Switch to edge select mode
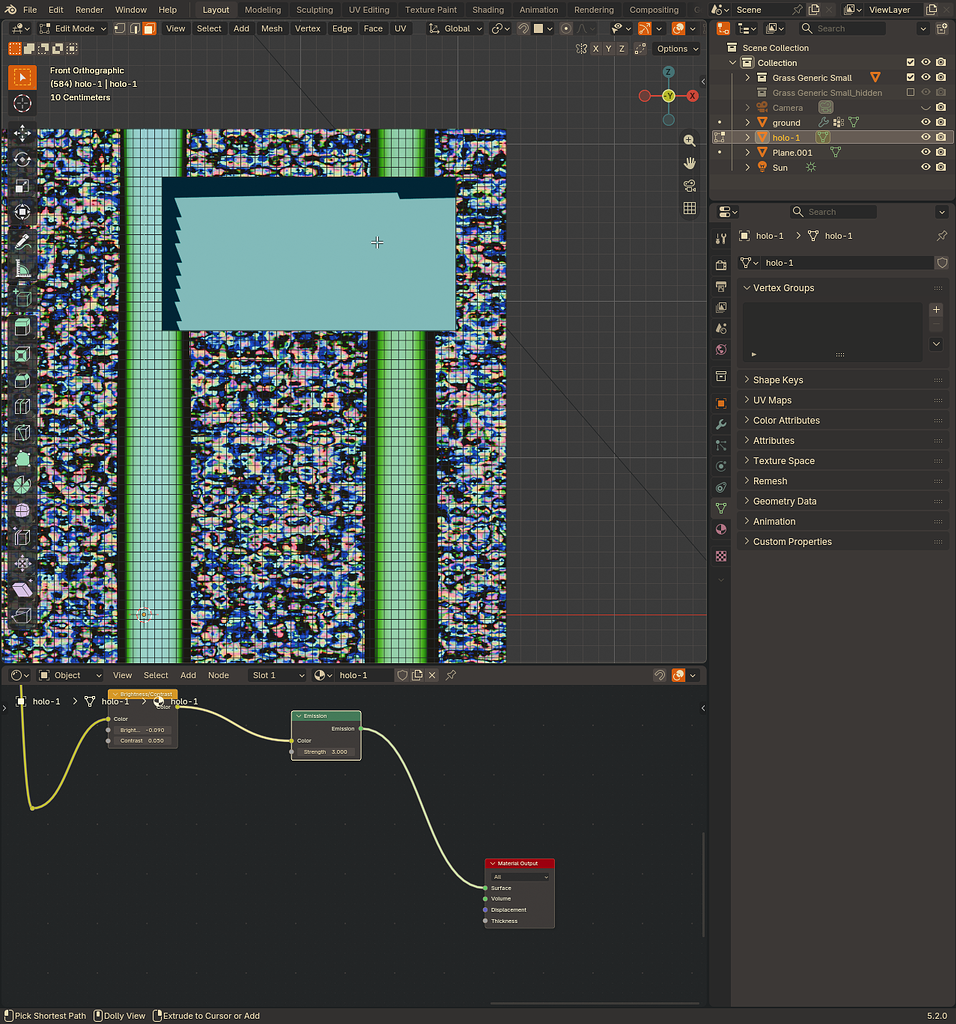Image resolution: width=956 pixels, height=1024 pixels. 135,29
